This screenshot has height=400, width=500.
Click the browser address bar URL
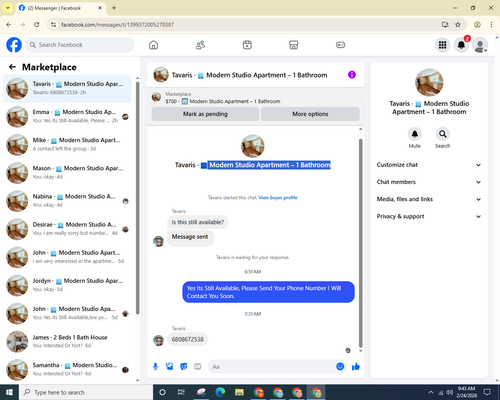118,25
